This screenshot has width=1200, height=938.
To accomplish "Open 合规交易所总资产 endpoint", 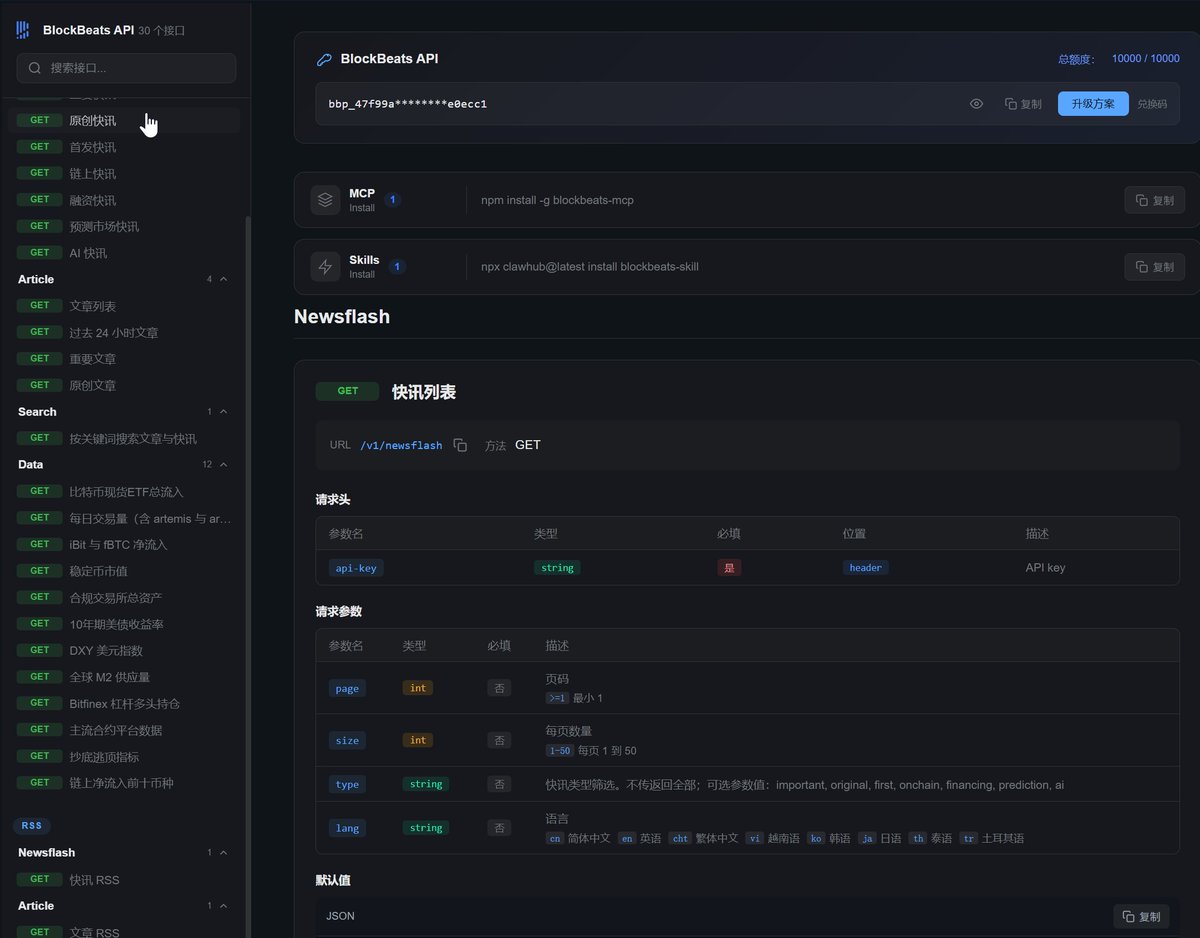I will click(124, 597).
